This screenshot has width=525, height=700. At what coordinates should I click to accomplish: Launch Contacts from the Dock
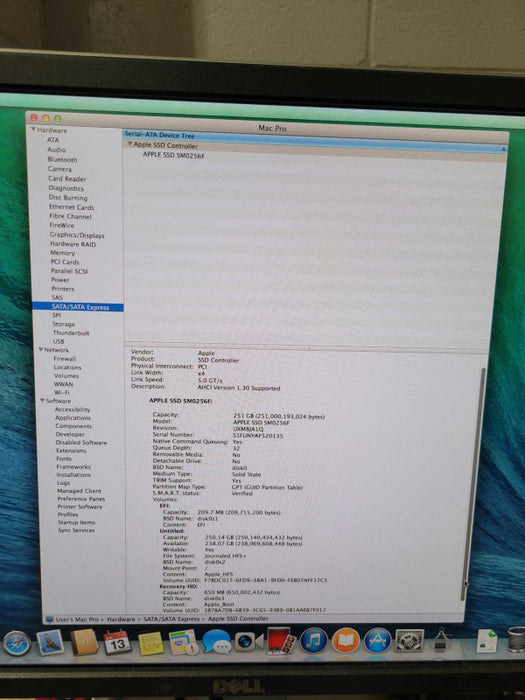[x=83, y=642]
